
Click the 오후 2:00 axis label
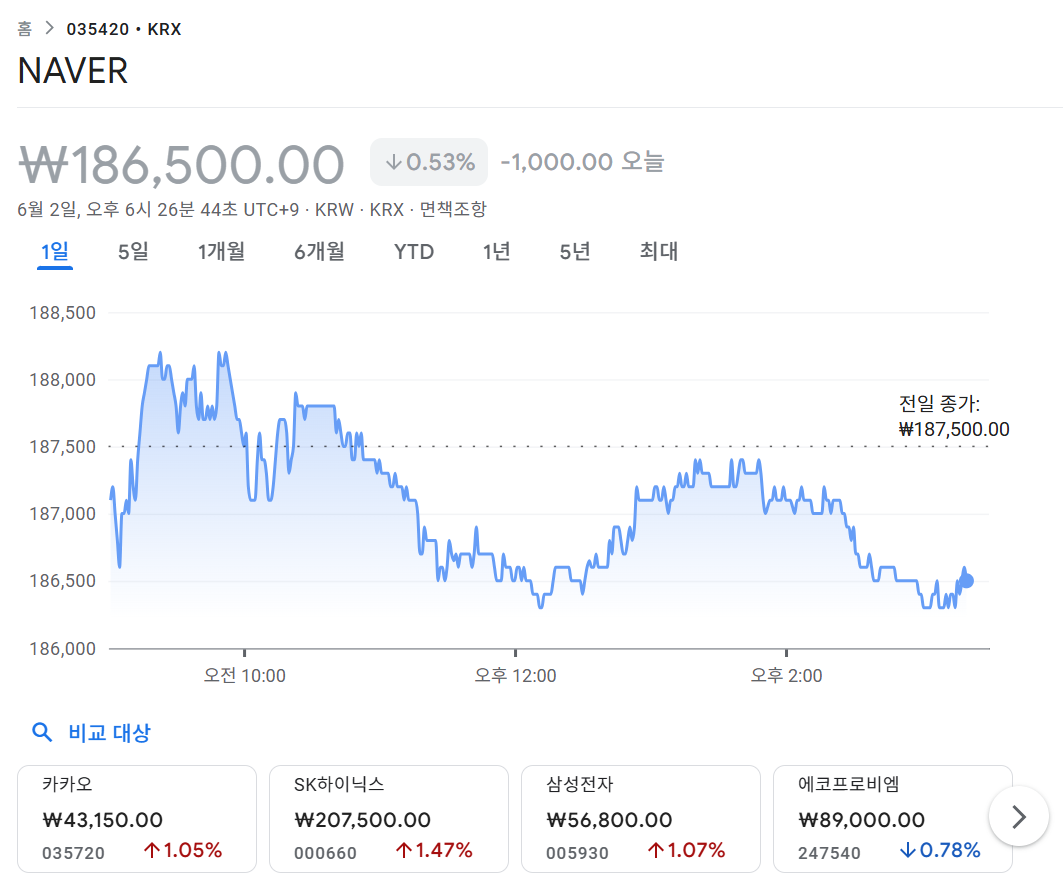(786, 676)
